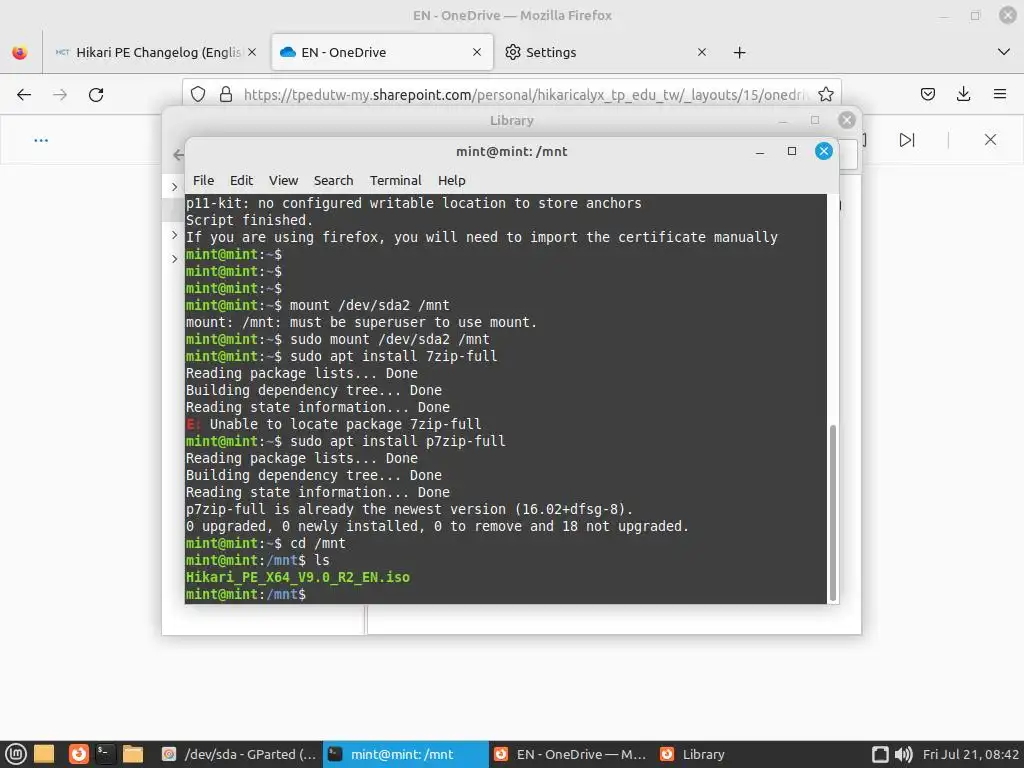Image resolution: width=1024 pixels, height=768 pixels.
Task: Switch to the EN - OneDrive tab
Action: (382, 52)
